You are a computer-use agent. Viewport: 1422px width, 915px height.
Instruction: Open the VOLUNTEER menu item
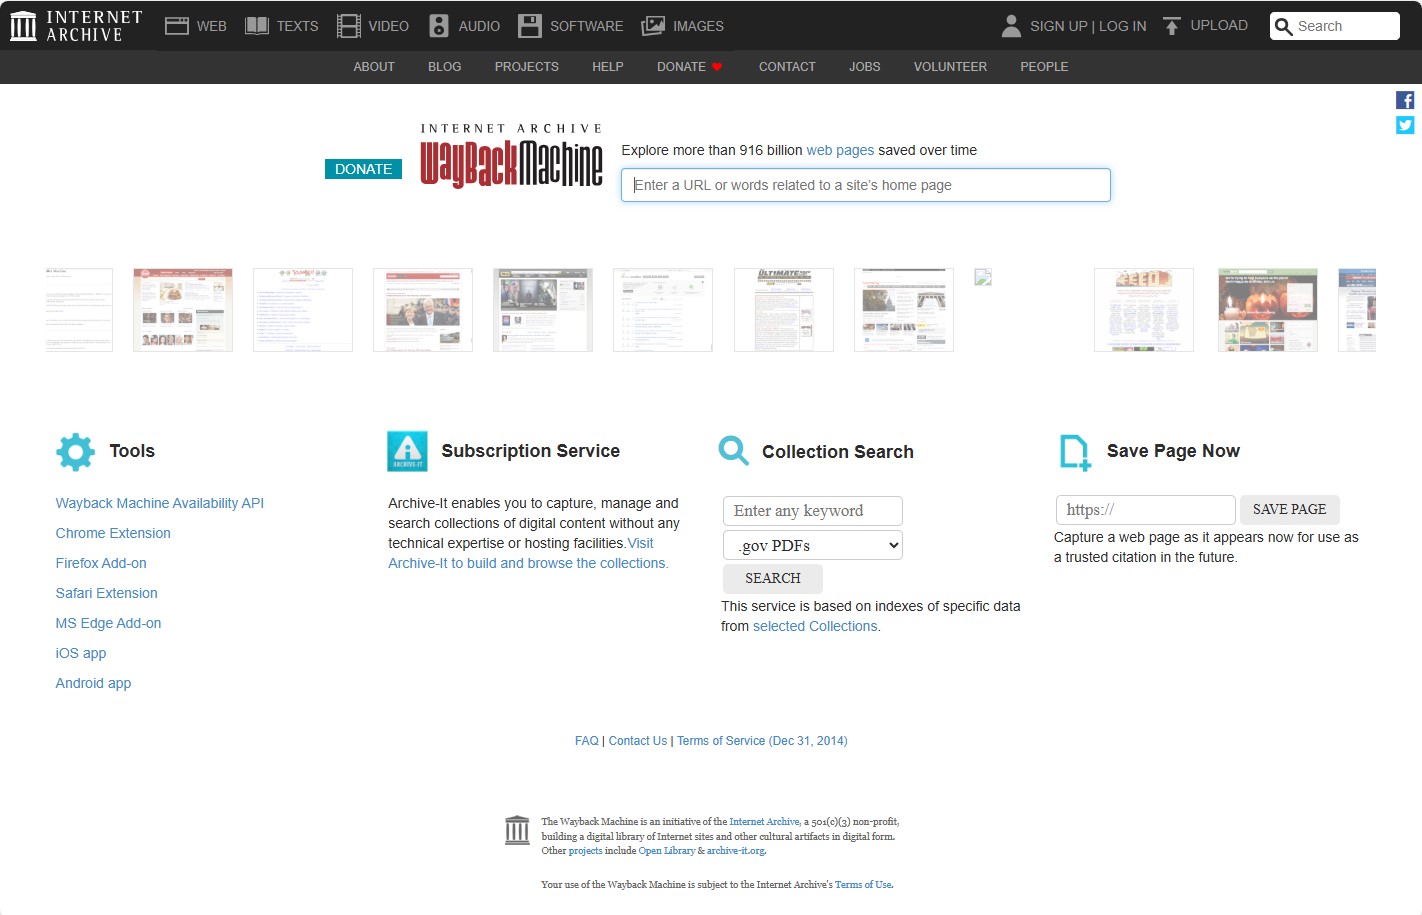949,66
